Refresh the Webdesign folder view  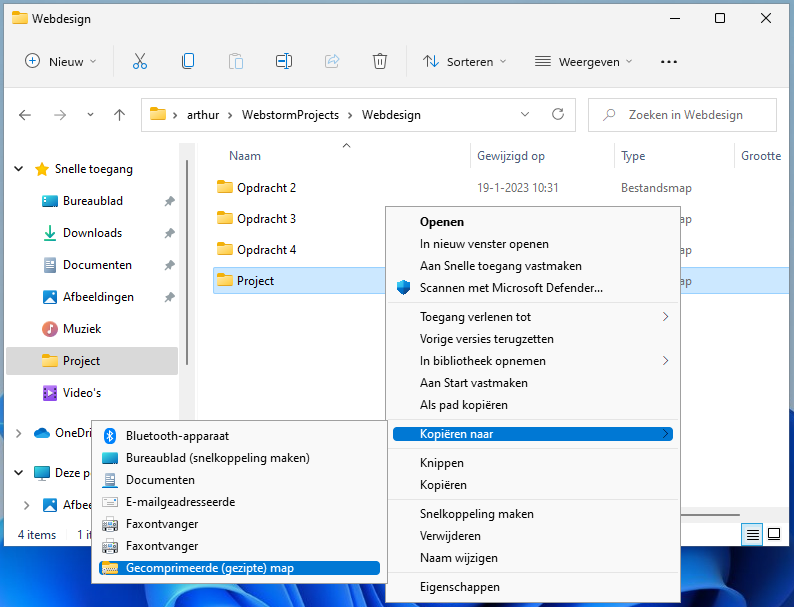[558, 114]
